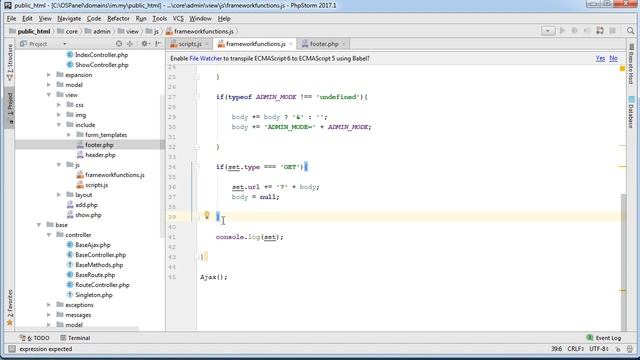The height and width of the screenshot is (360, 640).
Task: Expand the expansion folder
Action: (49, 75)
